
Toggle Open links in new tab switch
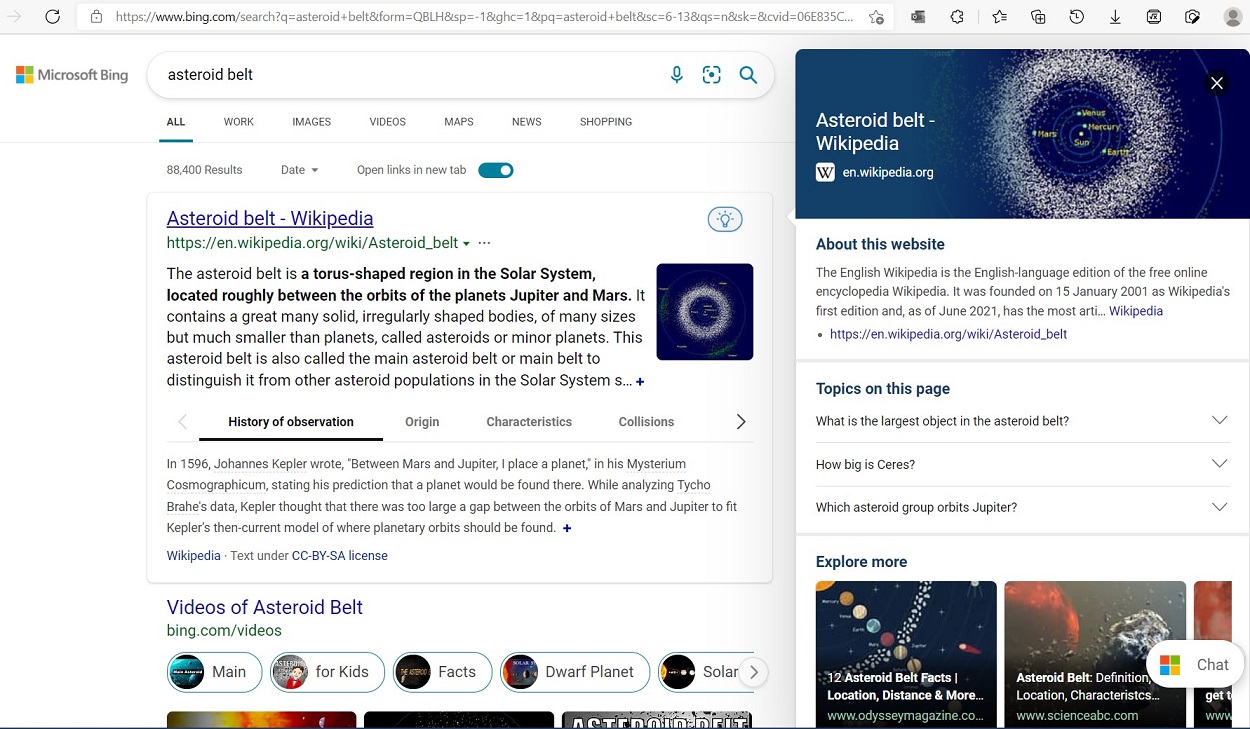496,170
